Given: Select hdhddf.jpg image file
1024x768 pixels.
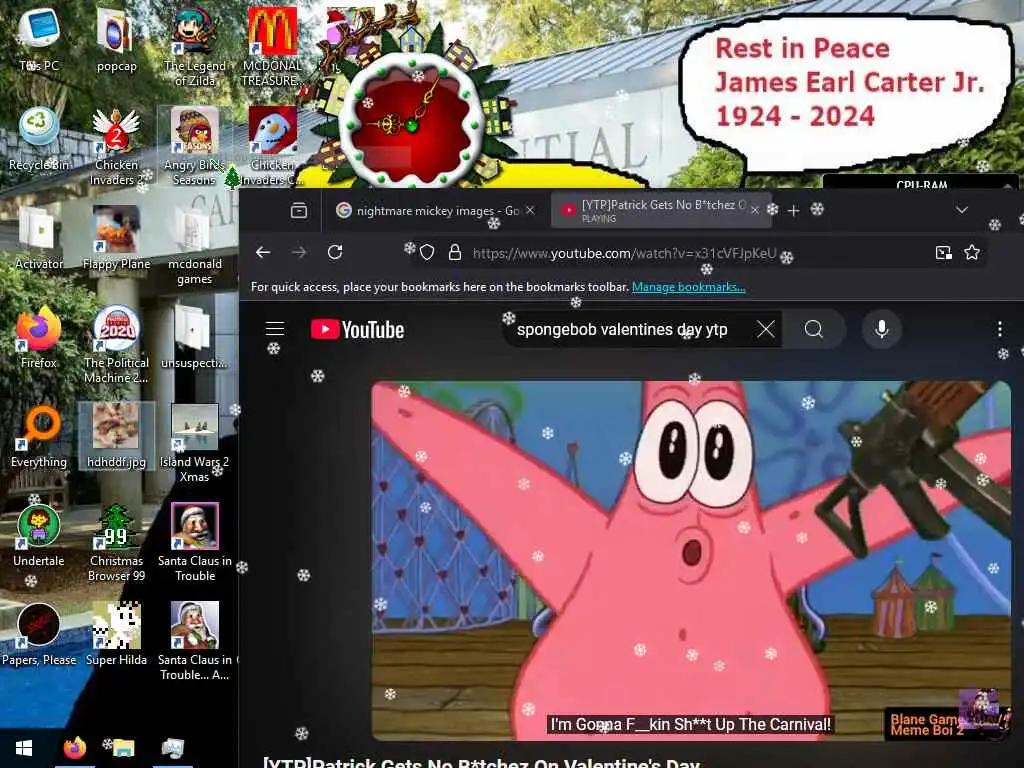Looking at the screenshot, I should (116, 436).
